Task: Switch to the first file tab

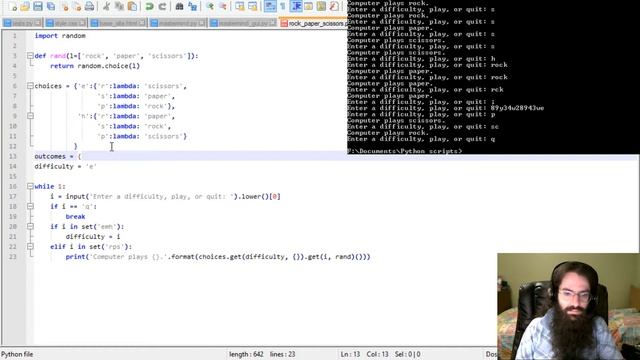Action: pos(22,23)
